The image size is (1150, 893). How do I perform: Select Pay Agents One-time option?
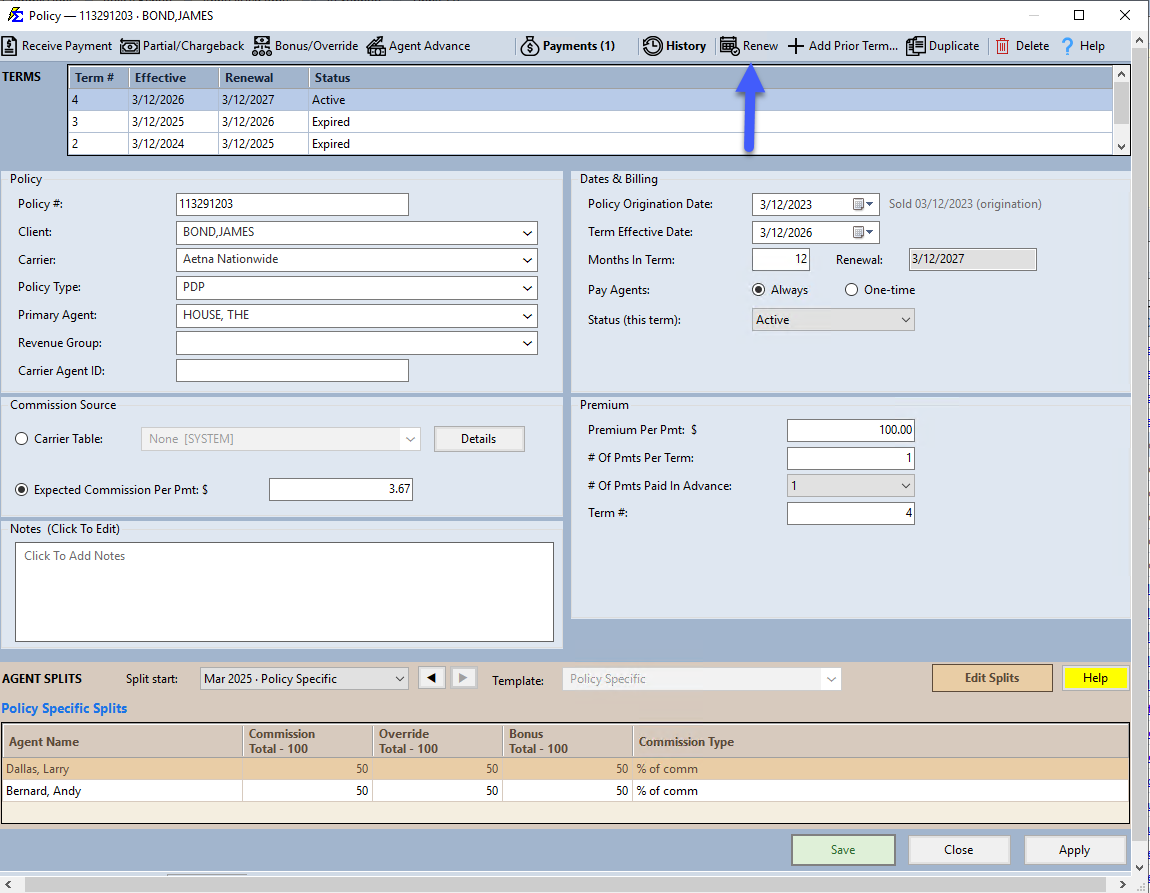[851, 290]
